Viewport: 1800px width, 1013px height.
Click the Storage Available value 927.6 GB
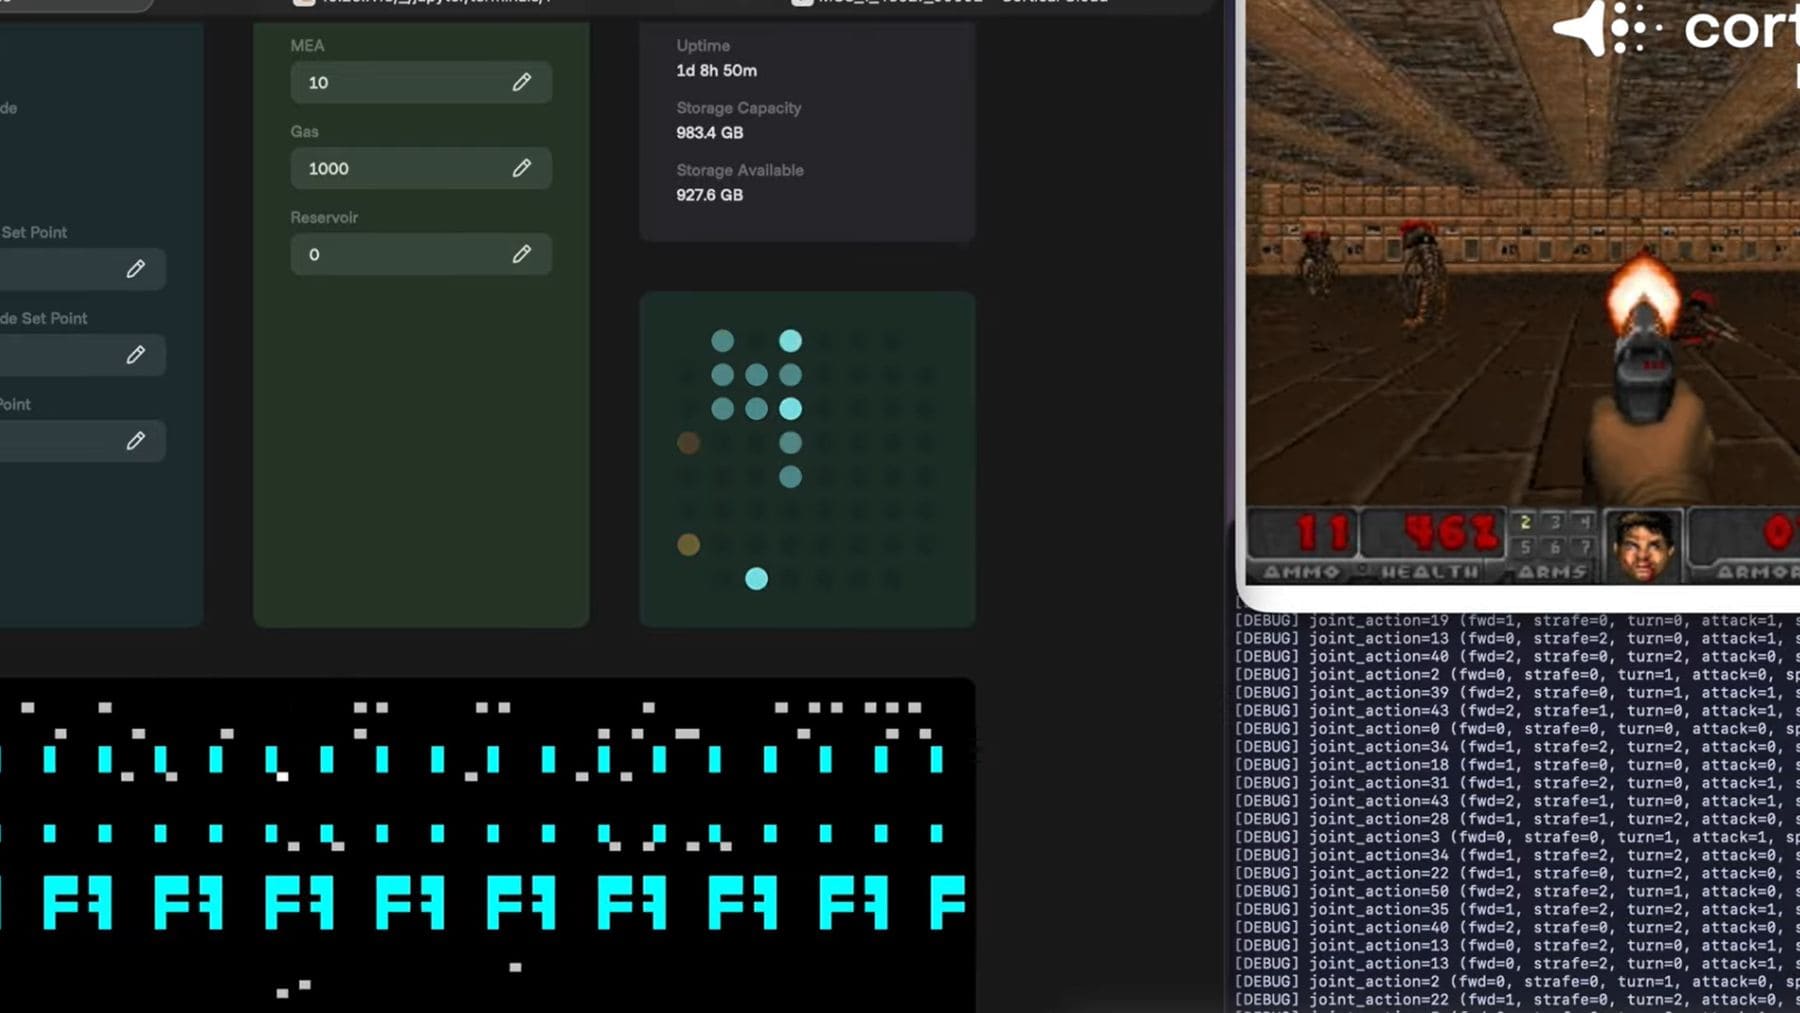click(709, 194)
